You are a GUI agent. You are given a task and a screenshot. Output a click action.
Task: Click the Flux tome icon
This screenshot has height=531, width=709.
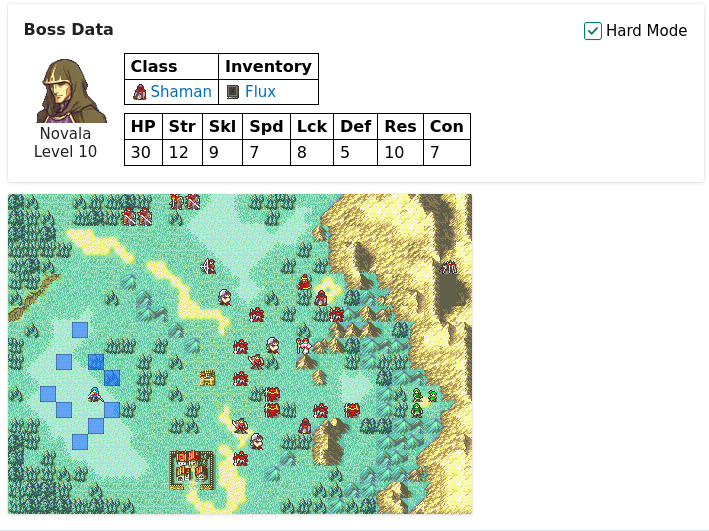pos(232,92)
